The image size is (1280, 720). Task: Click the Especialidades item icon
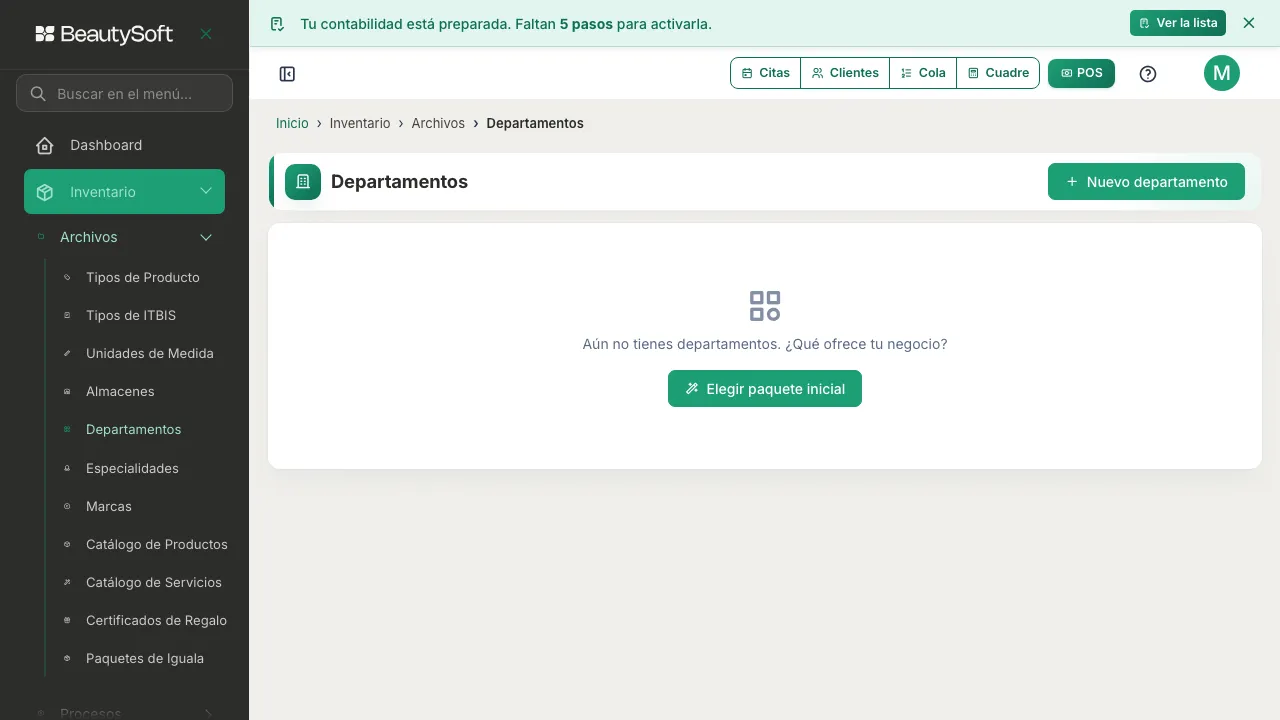click(67, 469)
